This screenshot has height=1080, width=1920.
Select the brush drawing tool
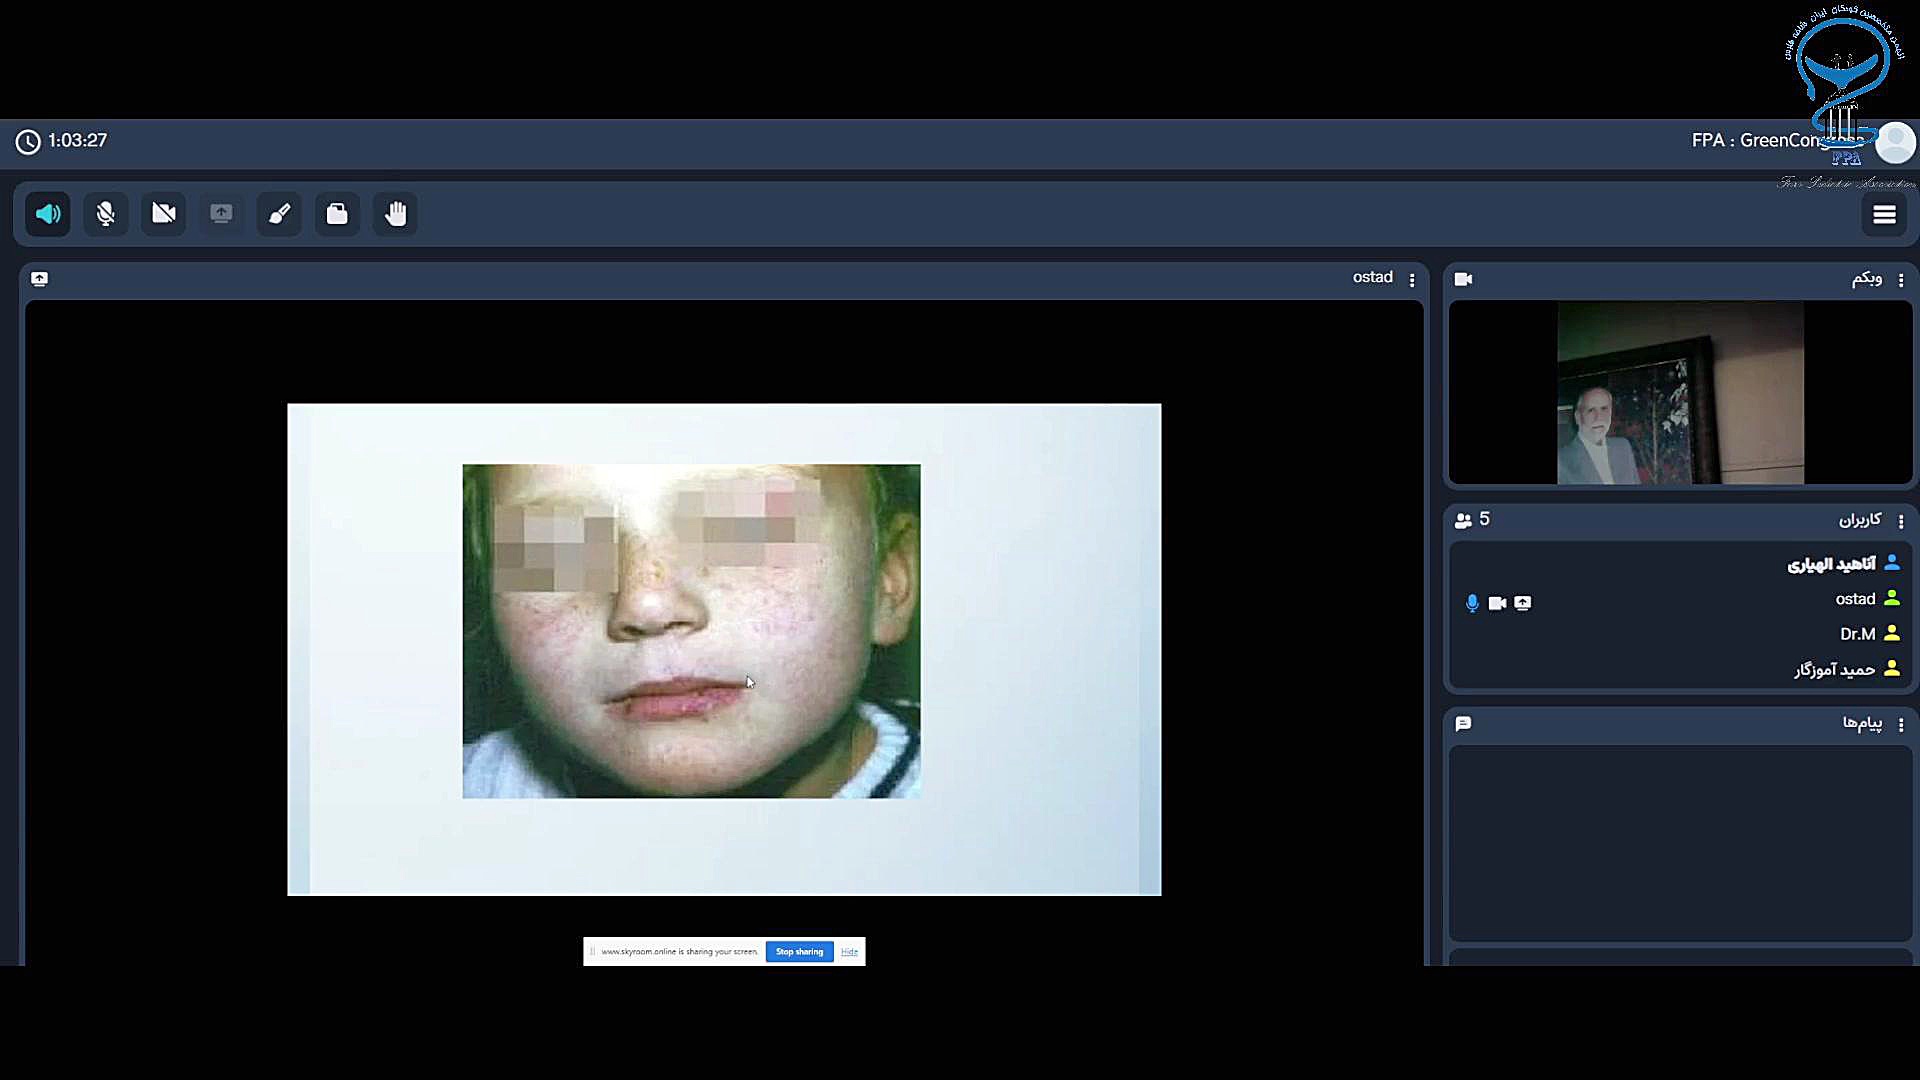[x=279, y=214]
